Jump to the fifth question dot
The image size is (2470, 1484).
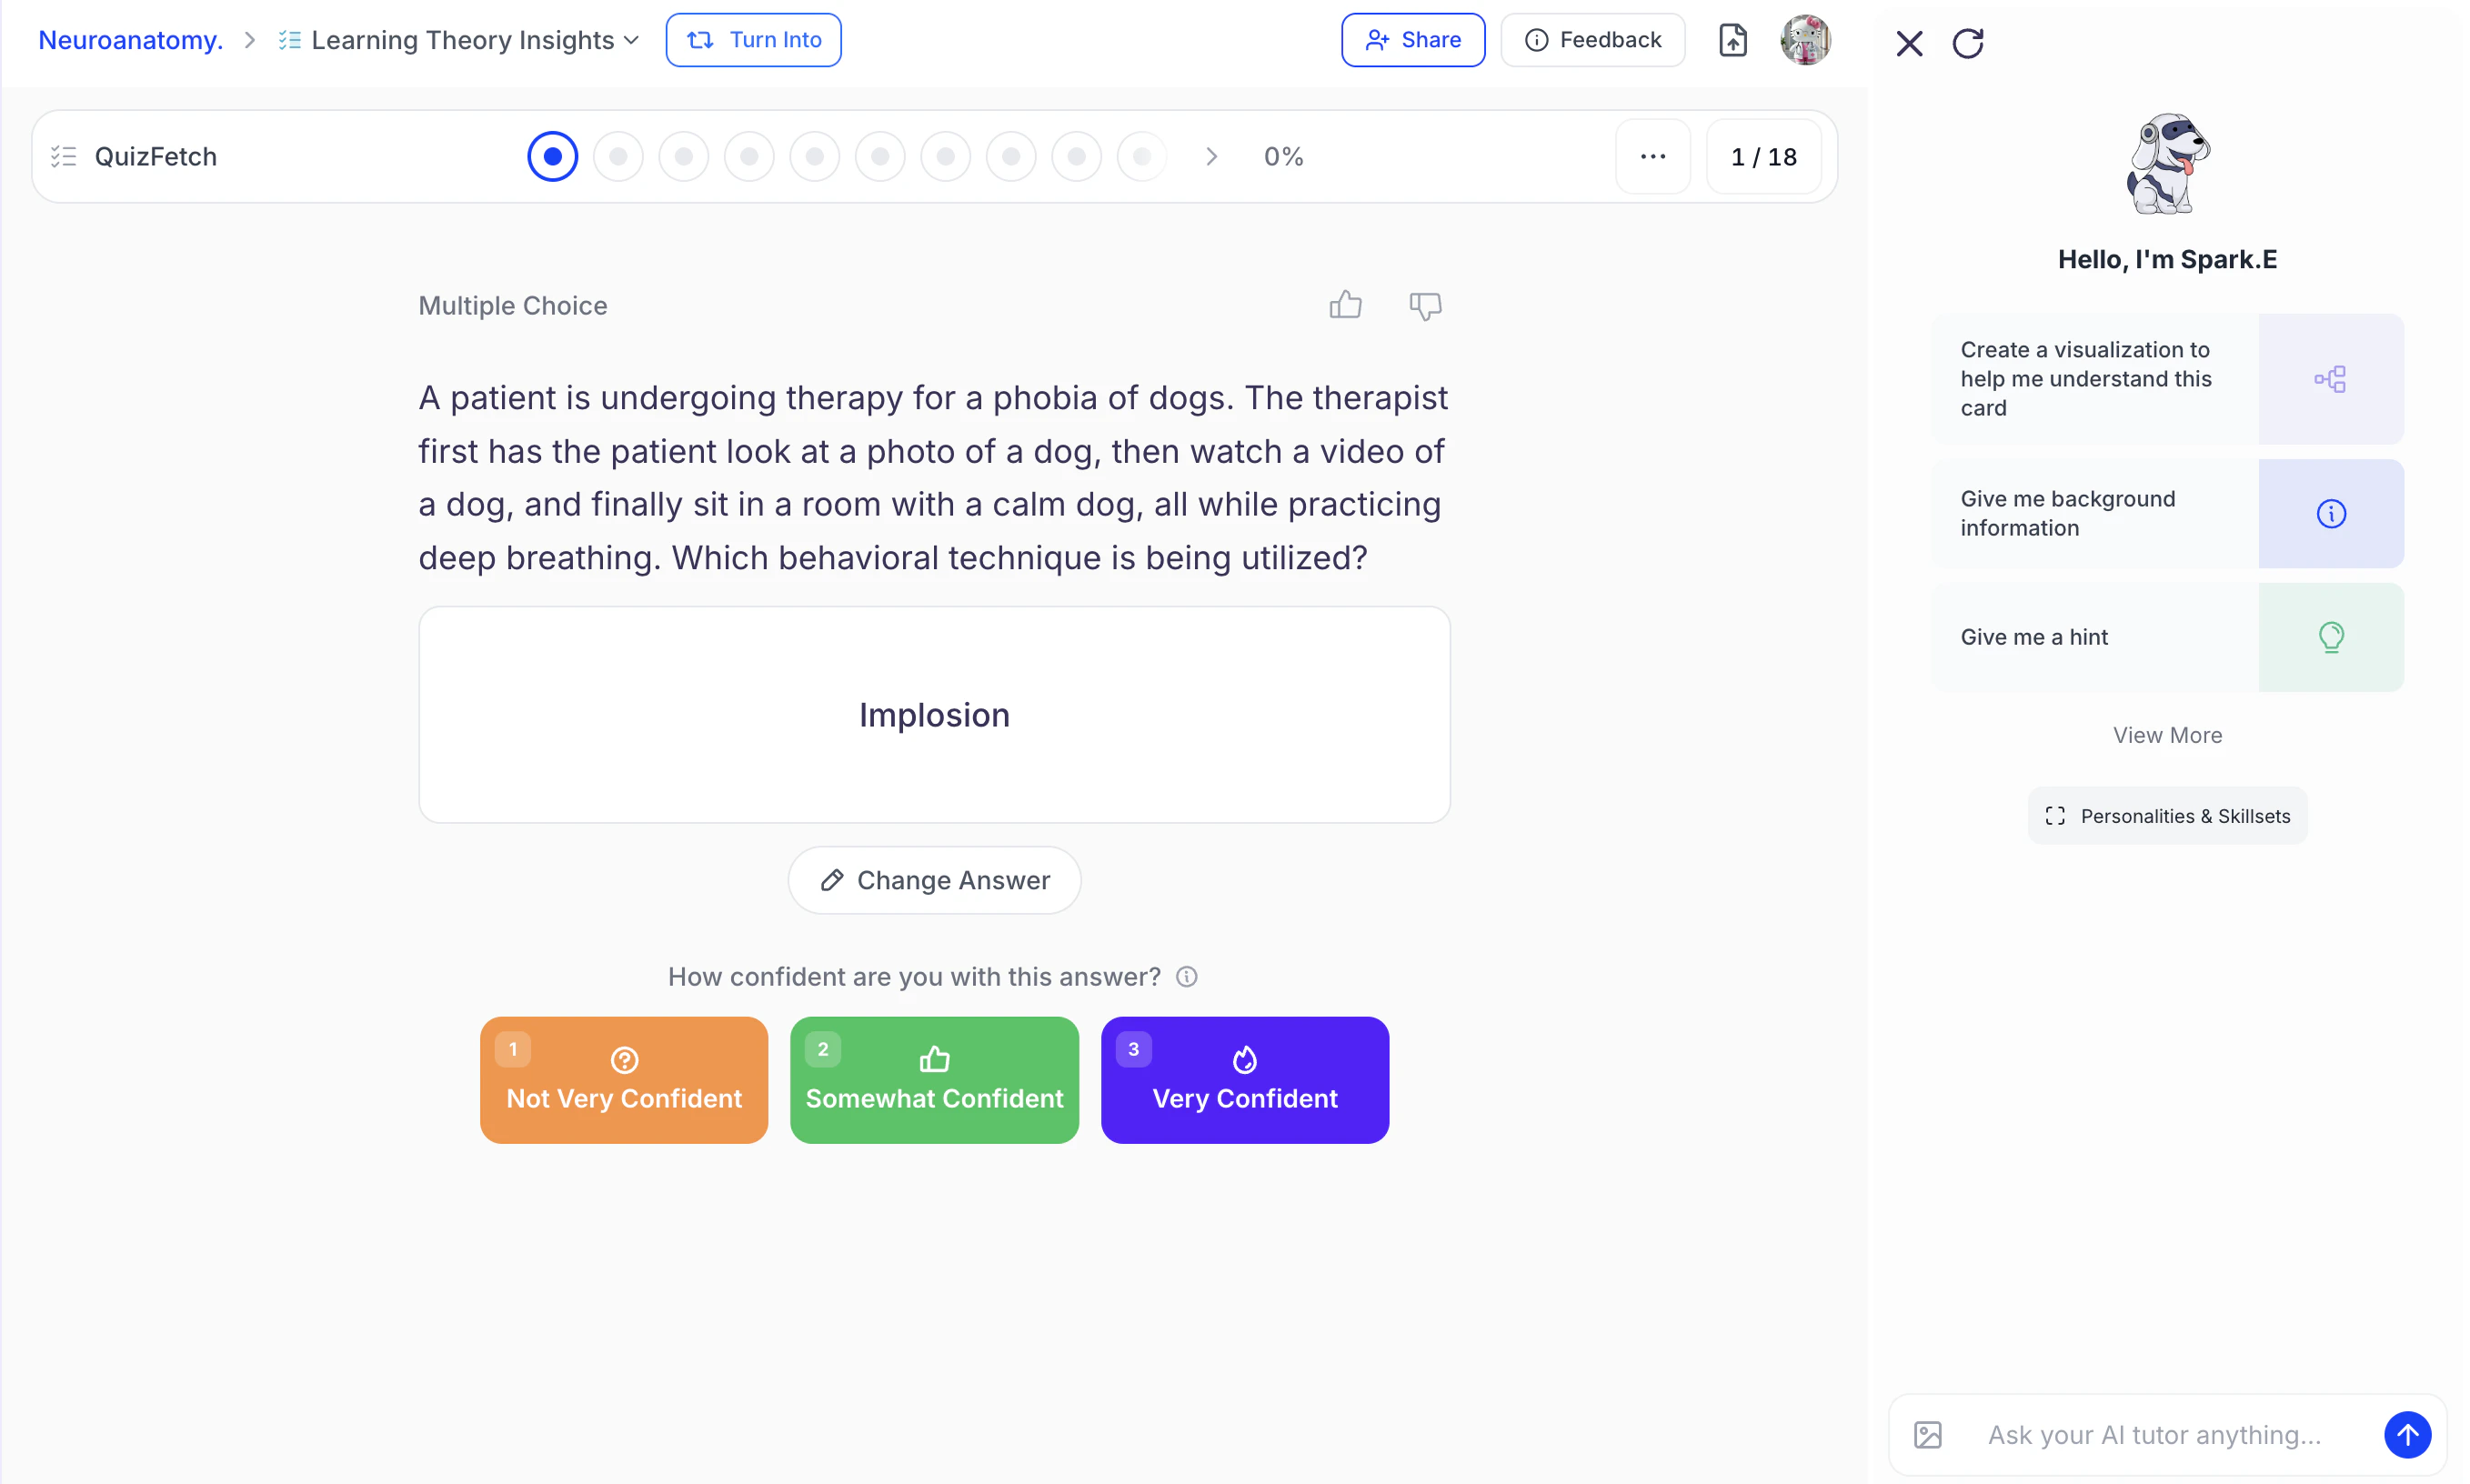(x=815, y=157)
